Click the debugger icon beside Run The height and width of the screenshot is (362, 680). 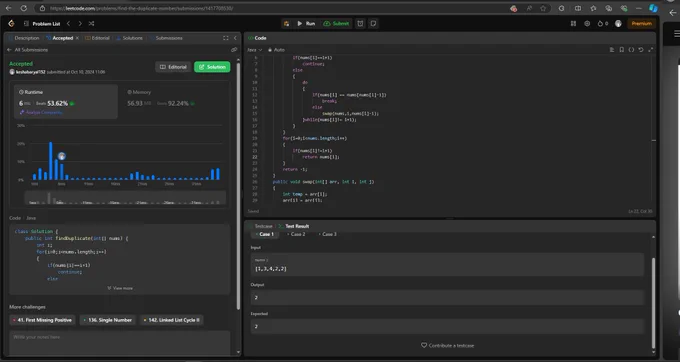tap(286, 23)
